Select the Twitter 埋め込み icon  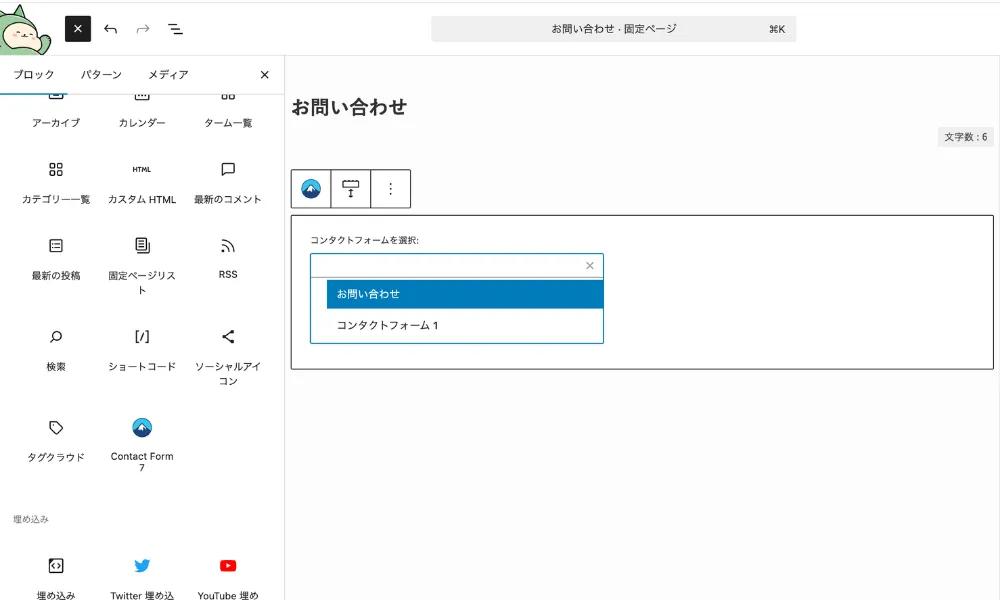point(141,565)
